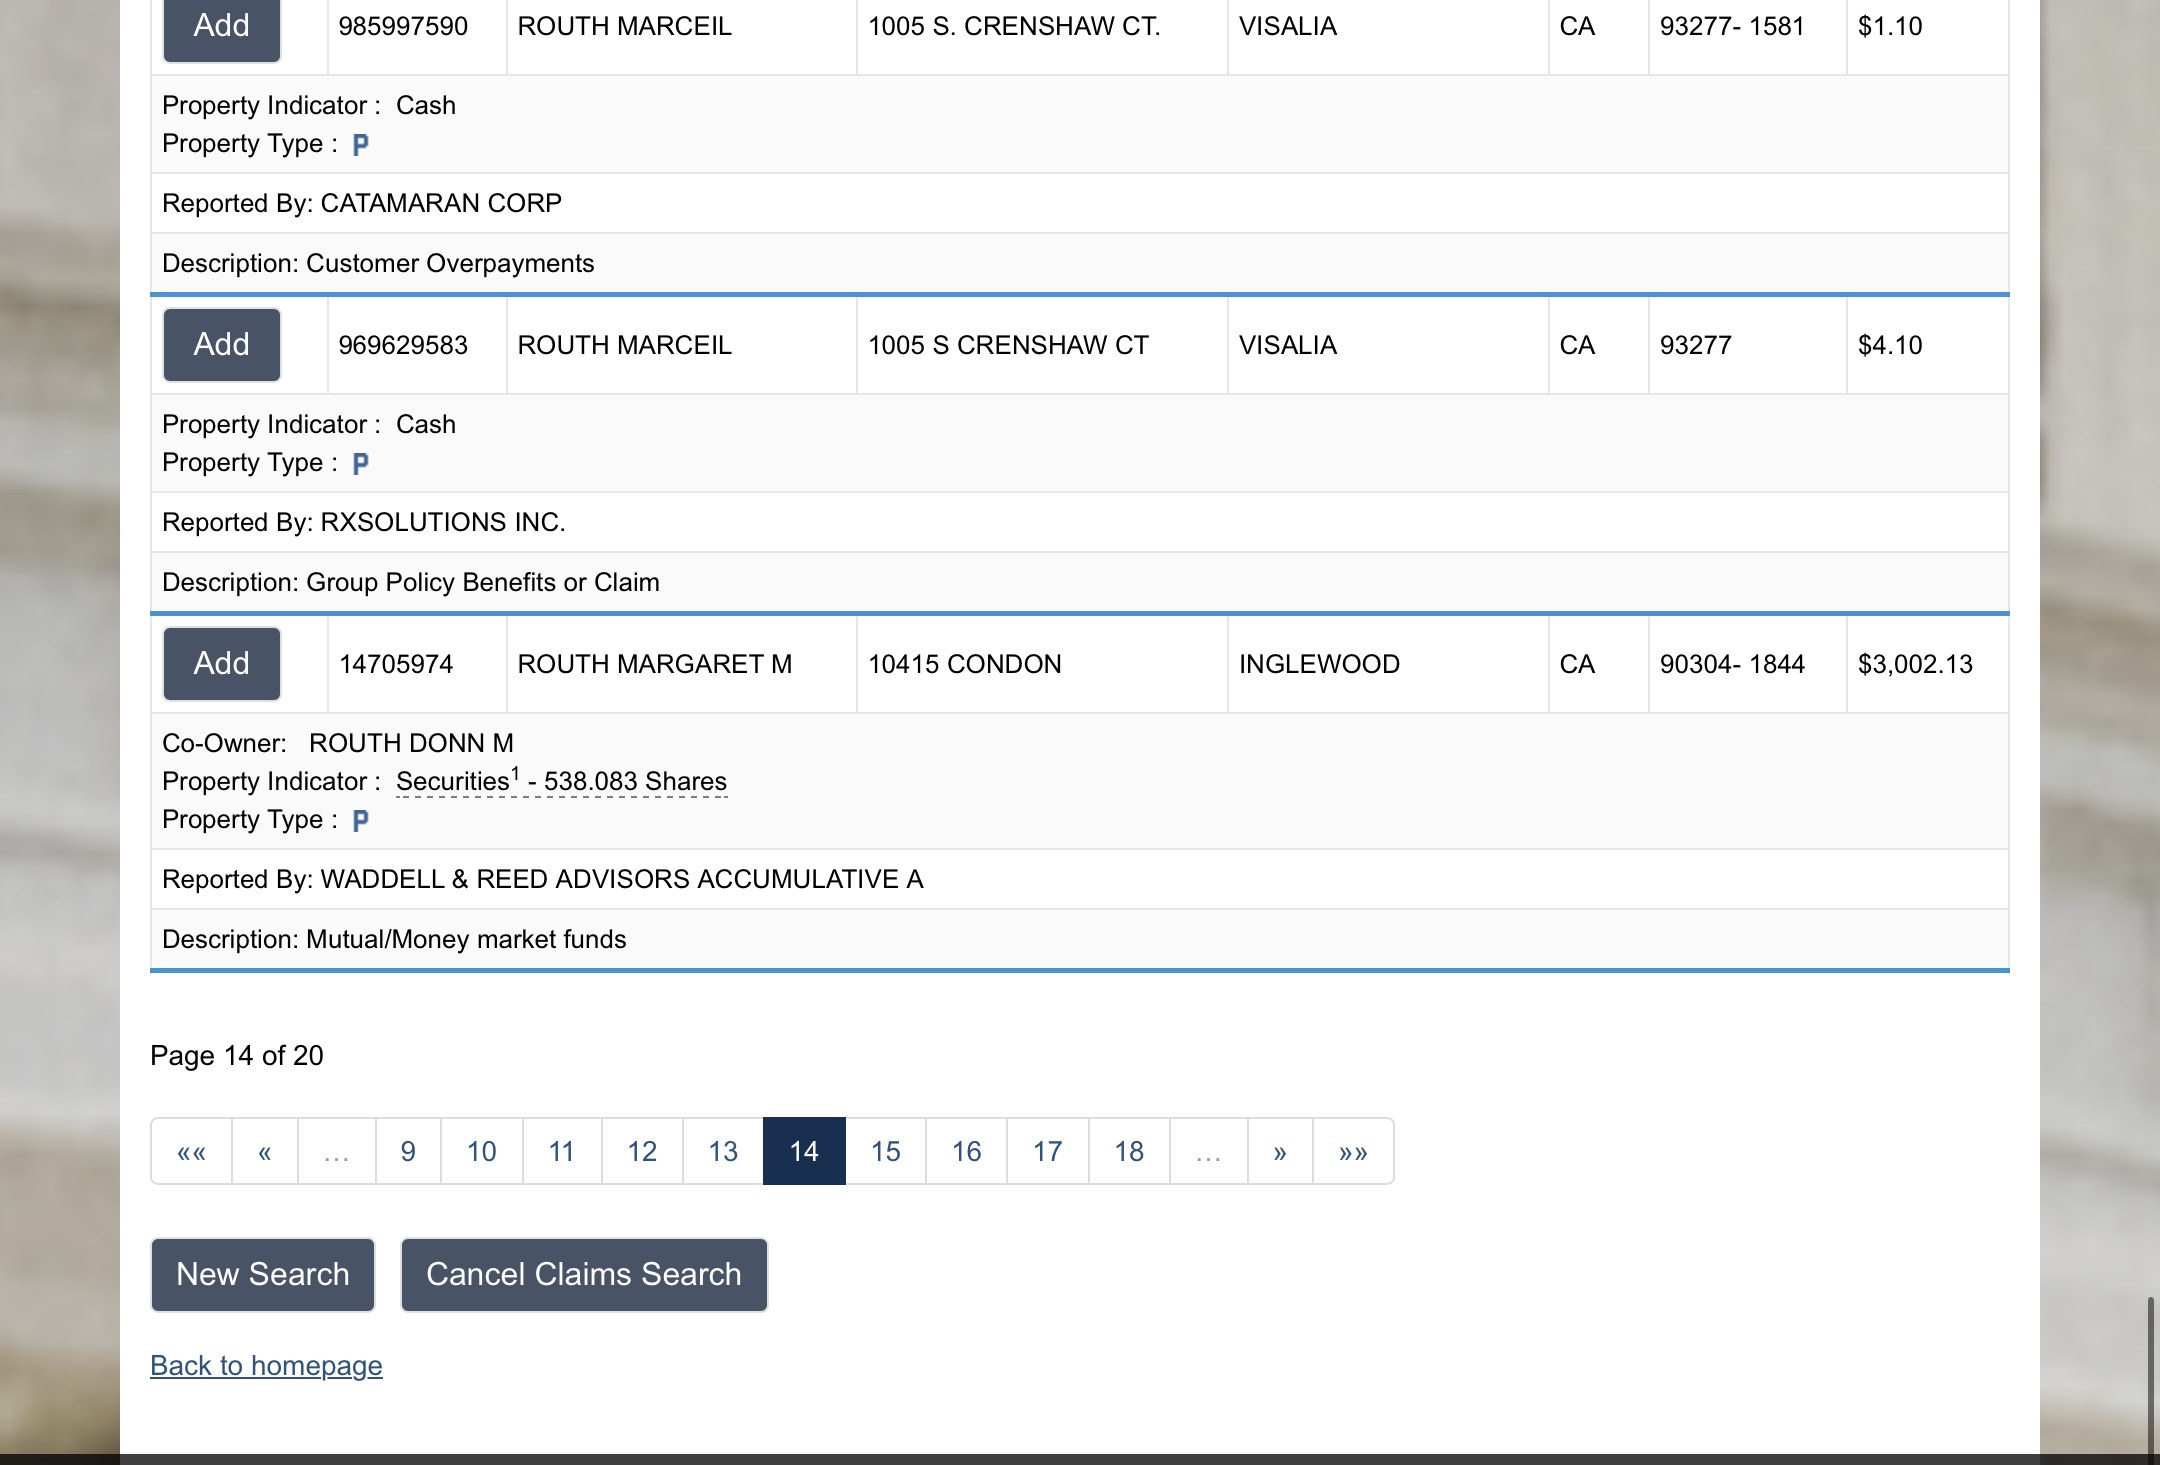Viewport: 2160px width, 1465px height.
Task: Open results page 16
Action: [966, 1151]
